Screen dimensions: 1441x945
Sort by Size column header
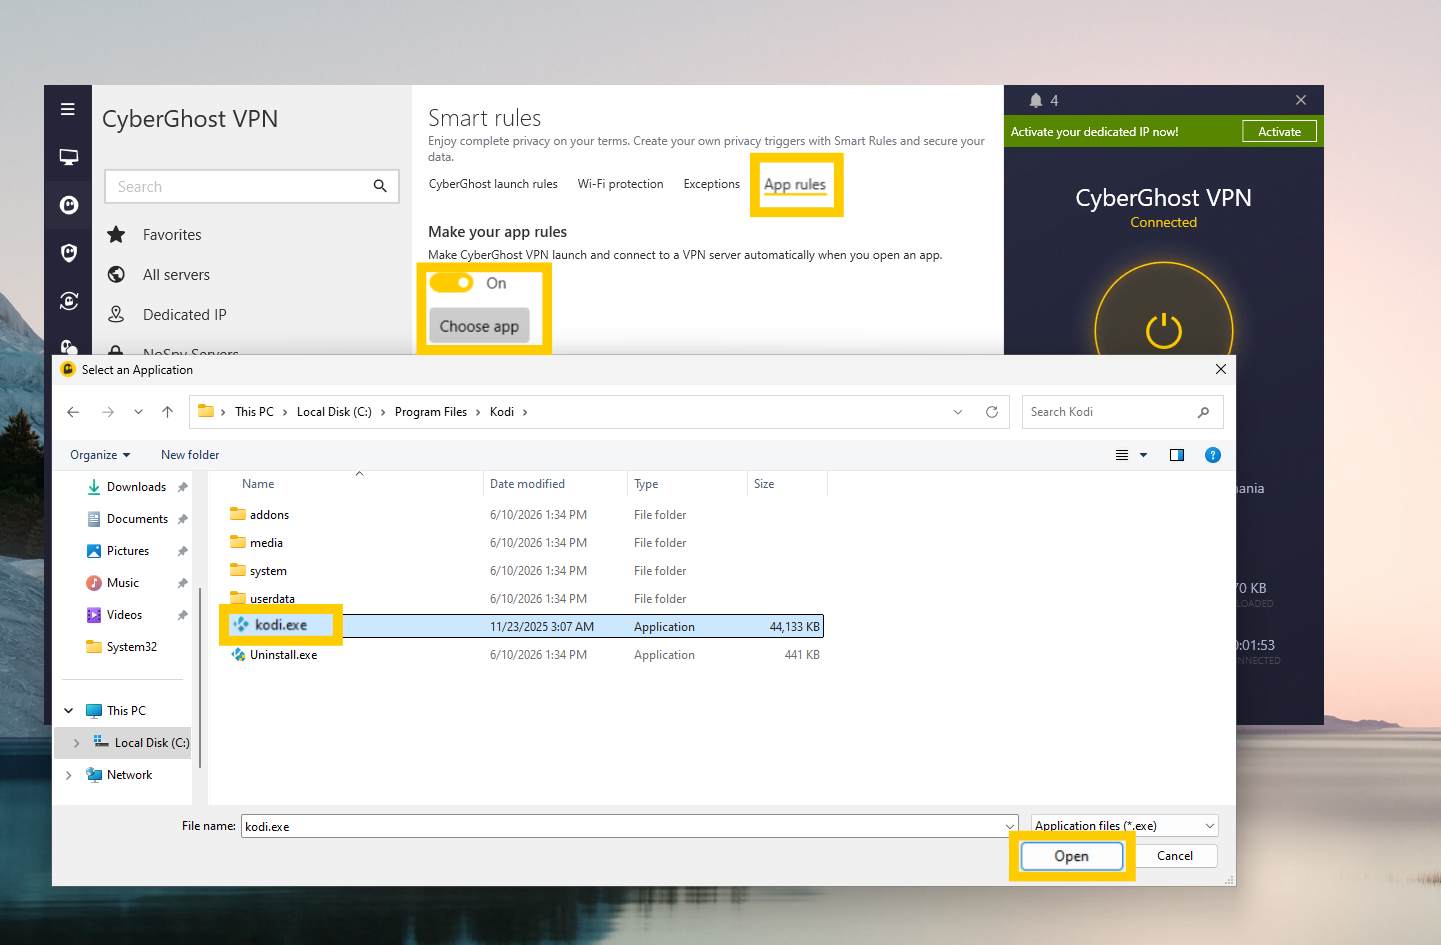click(764, 484)
